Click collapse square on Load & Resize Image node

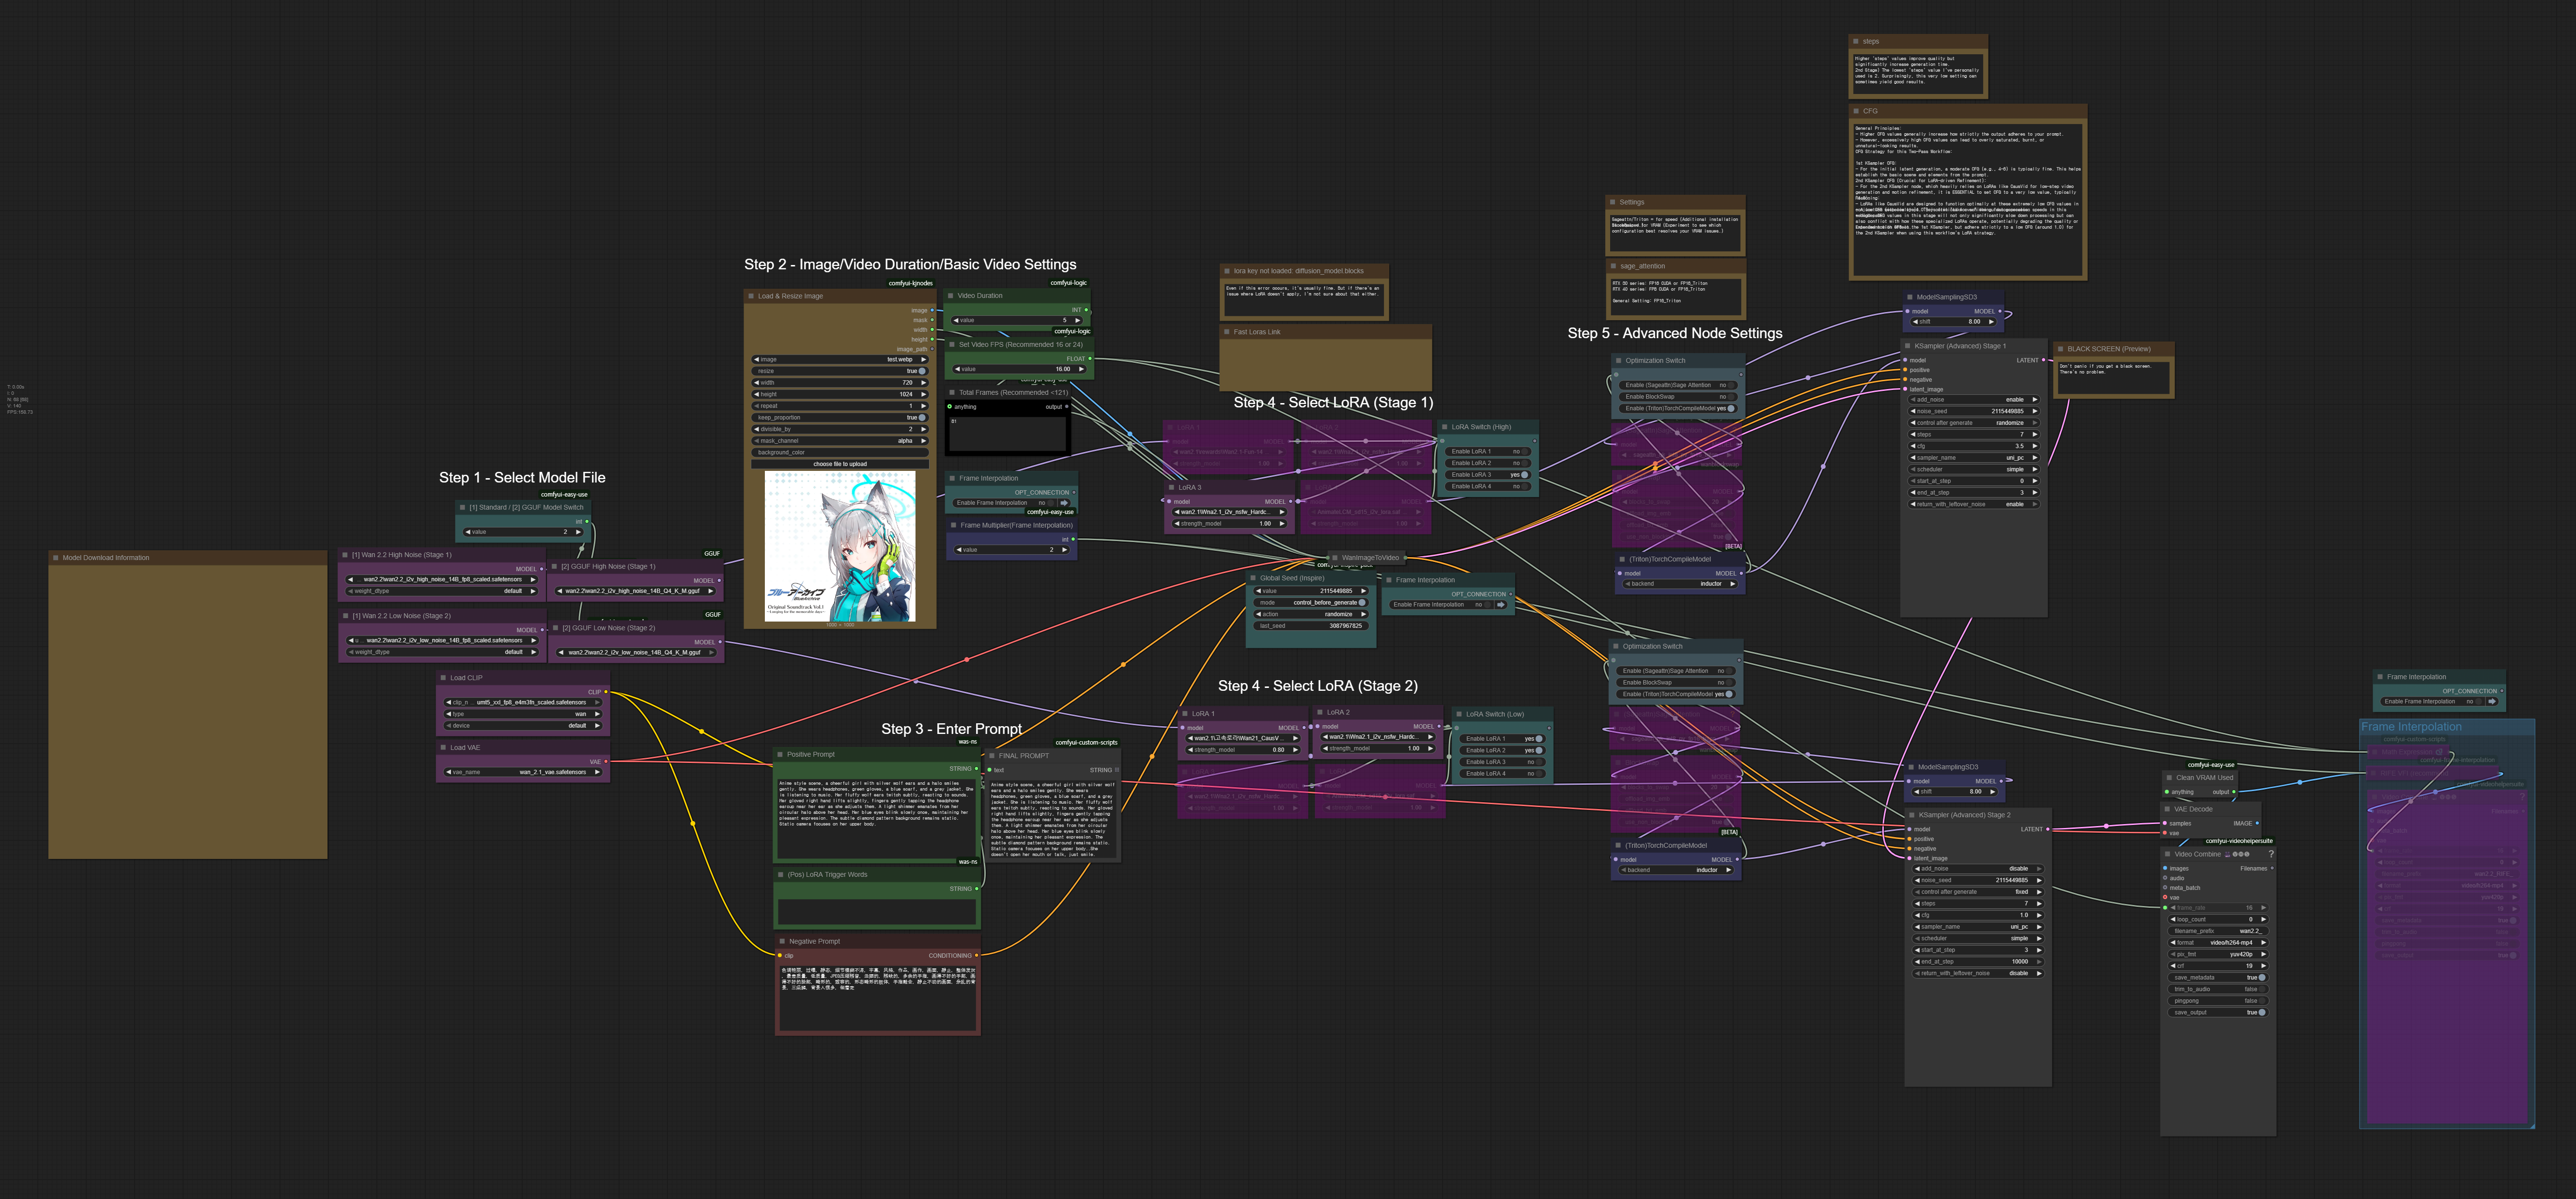pos(751,296)
